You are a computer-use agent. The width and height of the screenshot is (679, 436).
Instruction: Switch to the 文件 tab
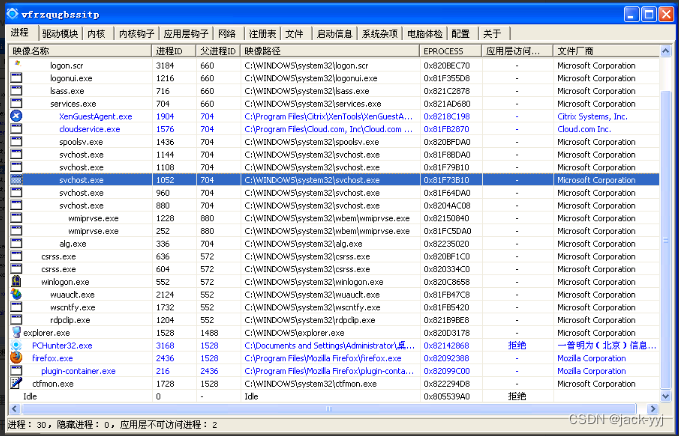tap(294, 34)
